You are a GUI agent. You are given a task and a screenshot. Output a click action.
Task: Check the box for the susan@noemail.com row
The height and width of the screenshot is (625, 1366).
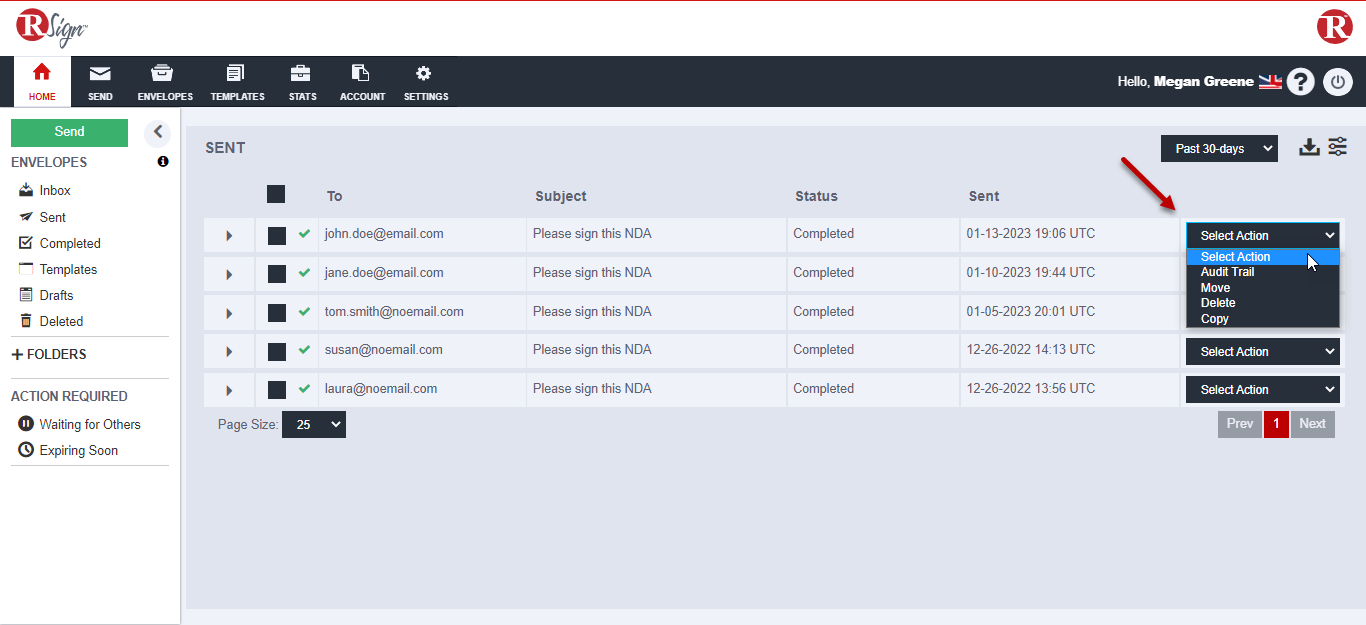[277, 351]
